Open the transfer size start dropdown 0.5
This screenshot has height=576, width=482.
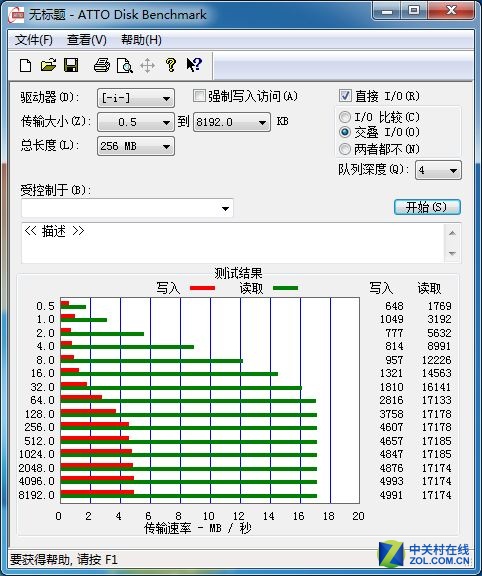click(x=136, y=122)
